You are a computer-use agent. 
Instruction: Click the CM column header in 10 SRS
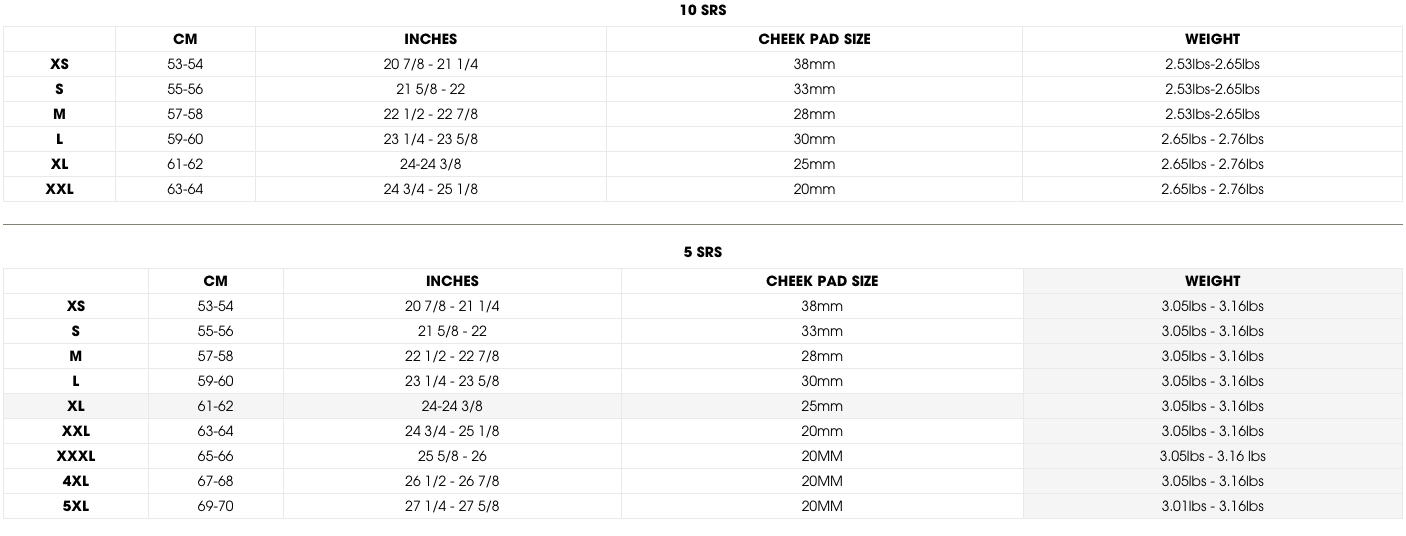pyautogui.click(x=185, y=39)
